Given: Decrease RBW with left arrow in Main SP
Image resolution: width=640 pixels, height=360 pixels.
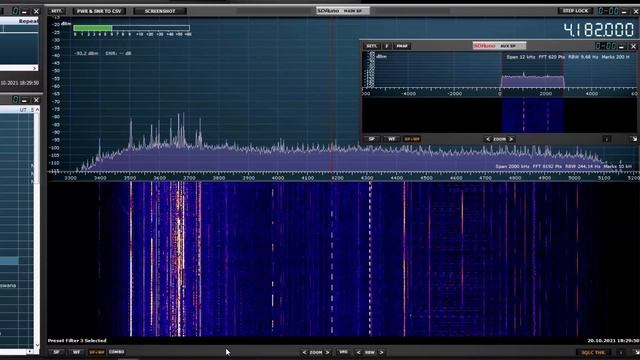Looking at the screenshot, I should 358,352.
